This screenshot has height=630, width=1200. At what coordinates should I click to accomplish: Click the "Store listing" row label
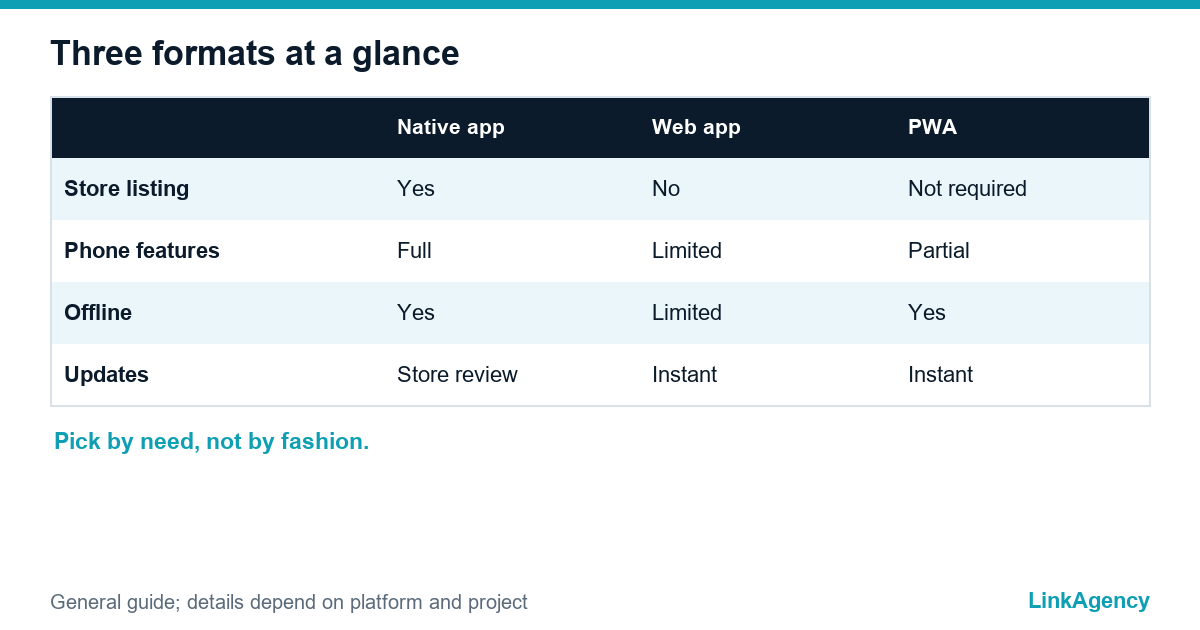[127, 188]
